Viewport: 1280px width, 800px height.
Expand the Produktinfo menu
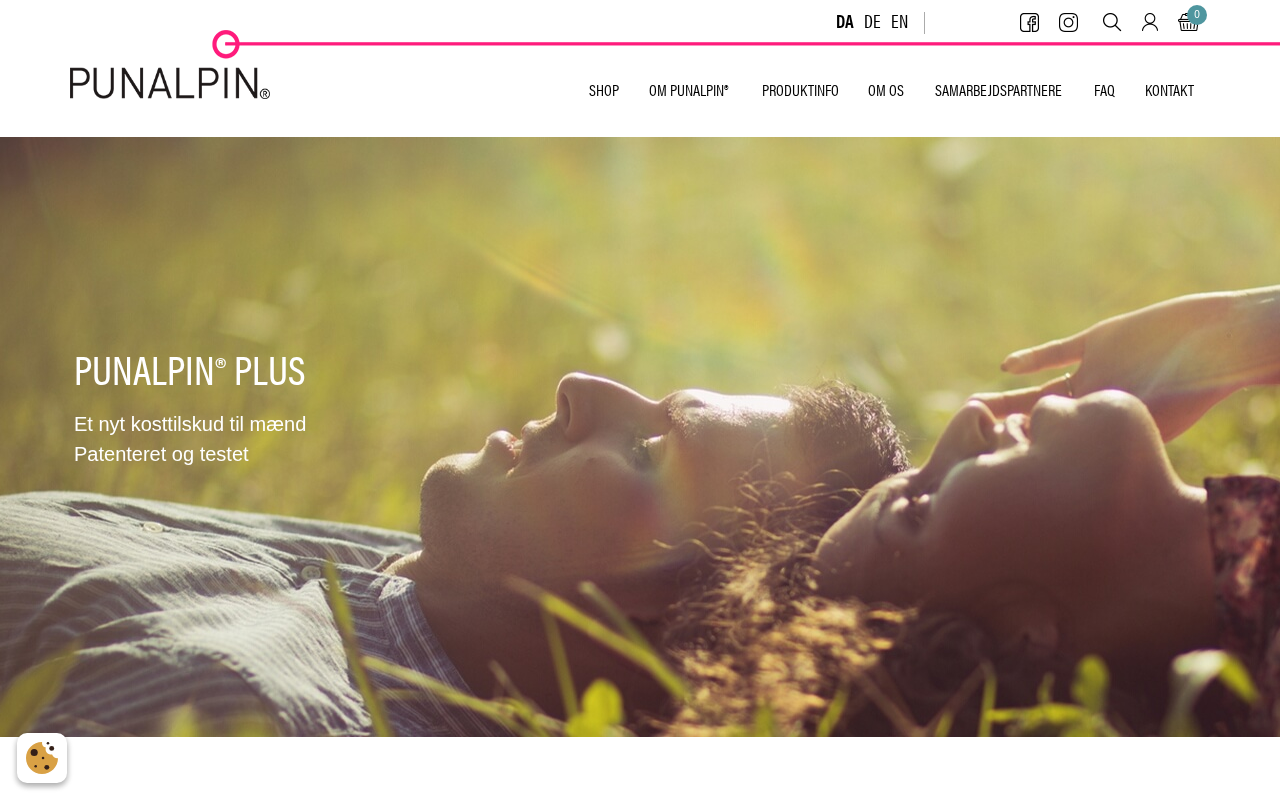tap(800, 91)
